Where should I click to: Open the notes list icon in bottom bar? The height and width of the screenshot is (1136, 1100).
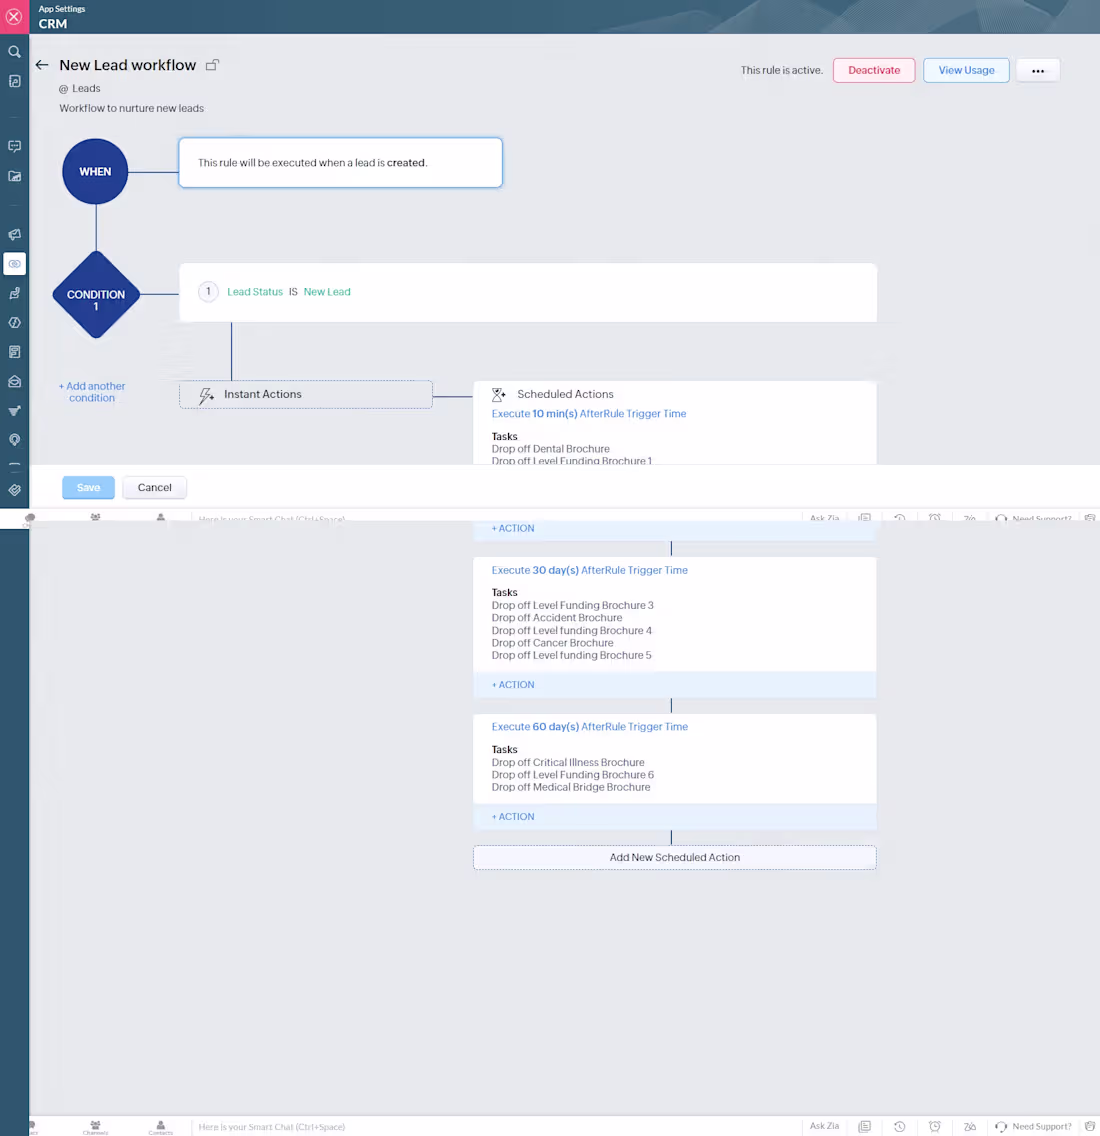point(864,1127)
